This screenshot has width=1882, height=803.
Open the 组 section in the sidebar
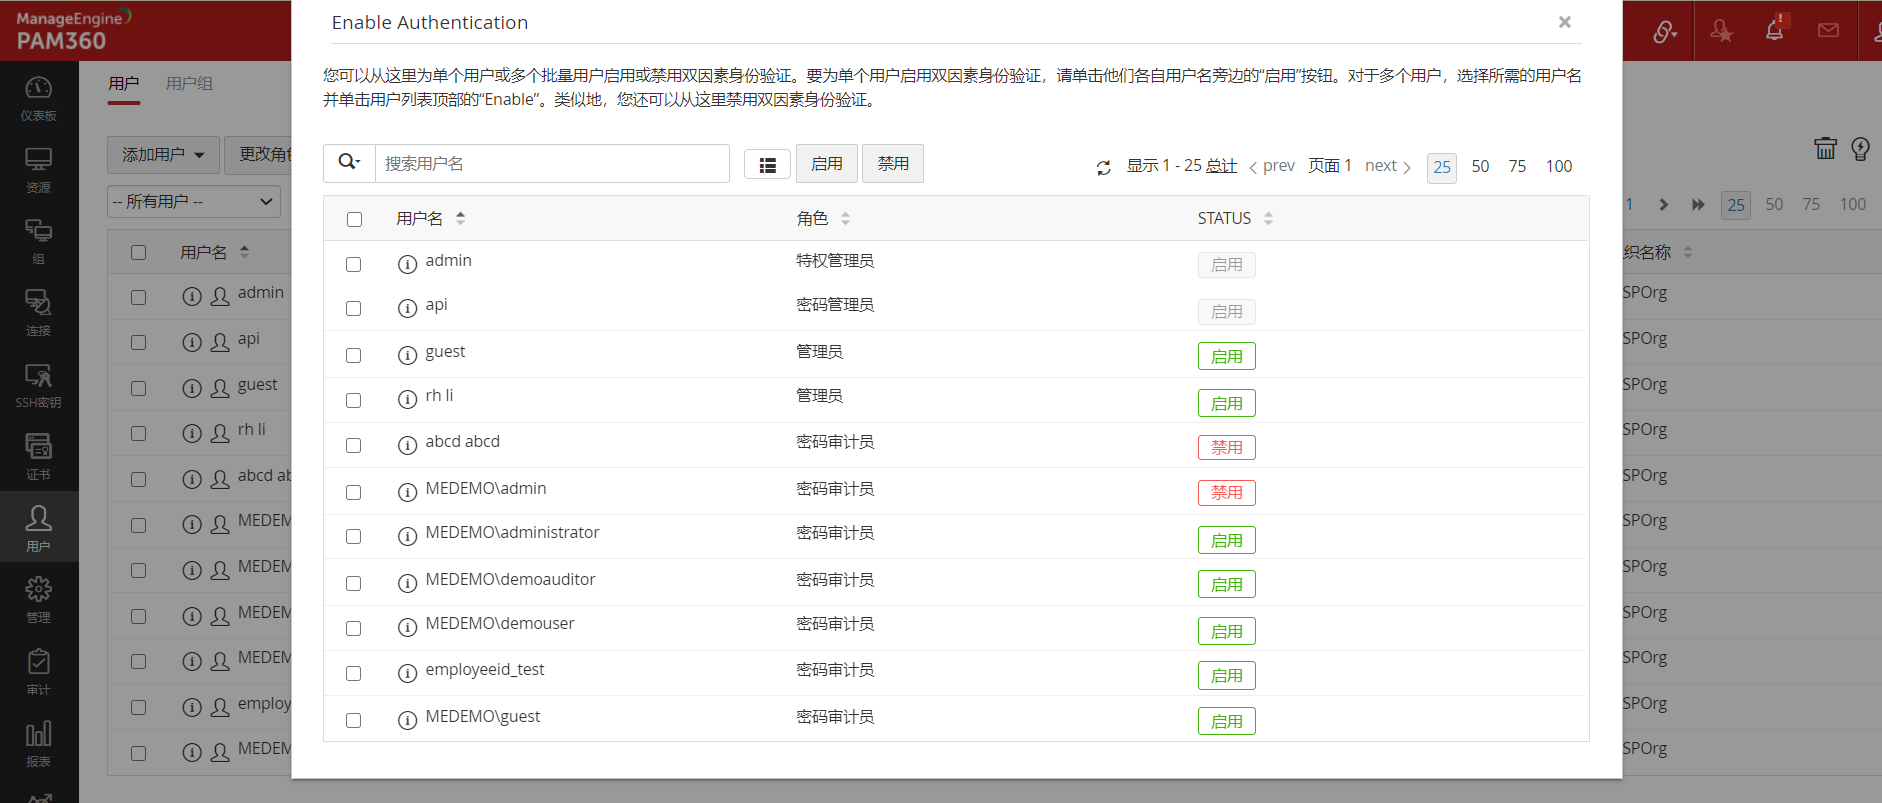(38, 241)
